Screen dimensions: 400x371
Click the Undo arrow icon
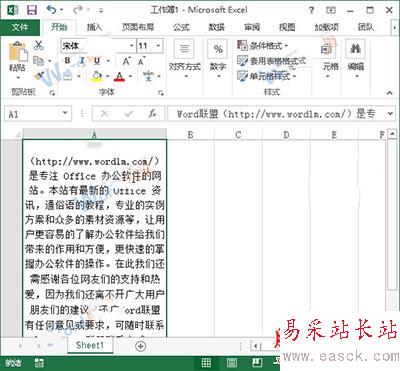point(52,10)
